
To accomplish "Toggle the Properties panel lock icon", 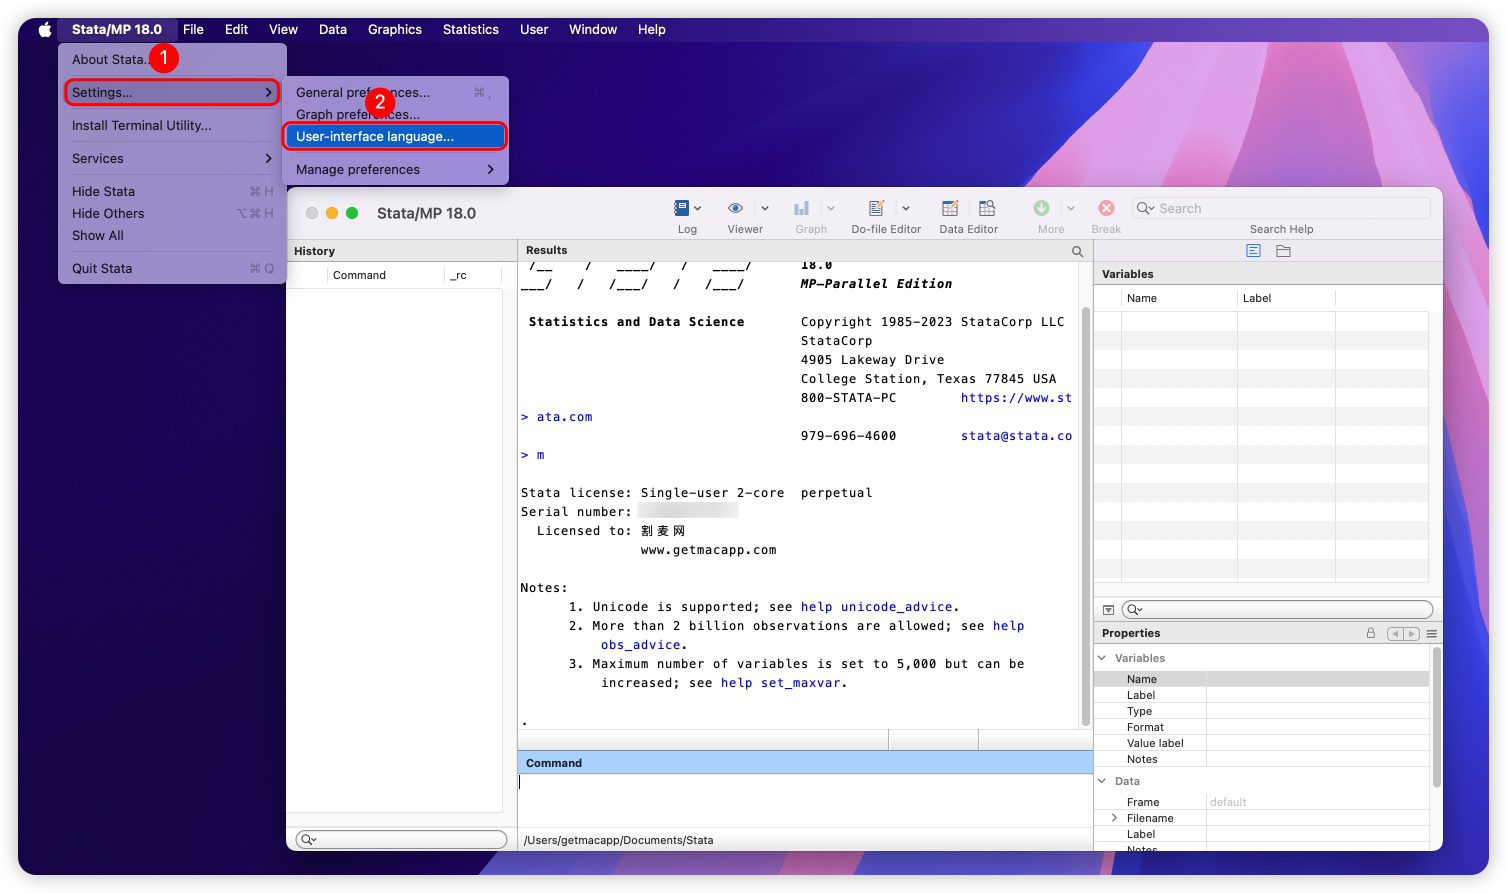I will [1371, 633].
